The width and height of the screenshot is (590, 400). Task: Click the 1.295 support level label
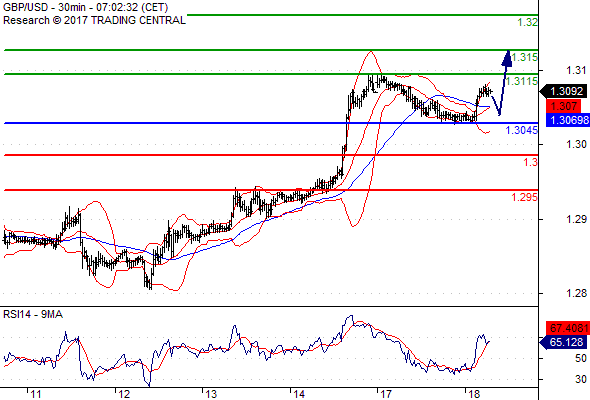coord(525,197)
